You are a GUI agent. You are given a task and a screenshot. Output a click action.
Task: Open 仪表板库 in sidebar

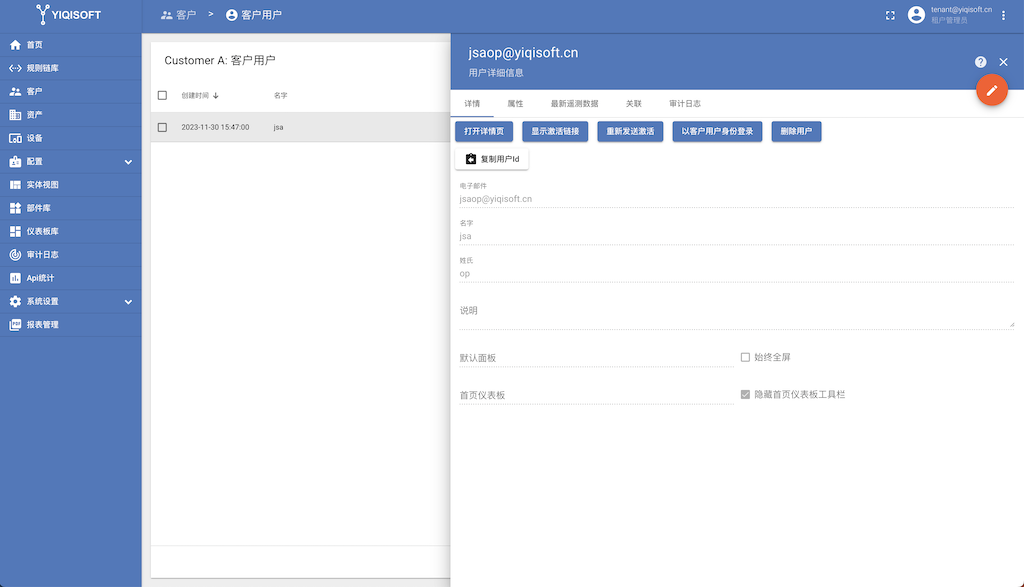(x=42, y=231)
